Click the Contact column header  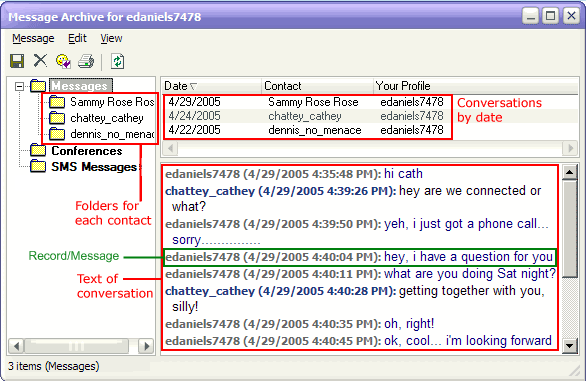click(317, 86)
